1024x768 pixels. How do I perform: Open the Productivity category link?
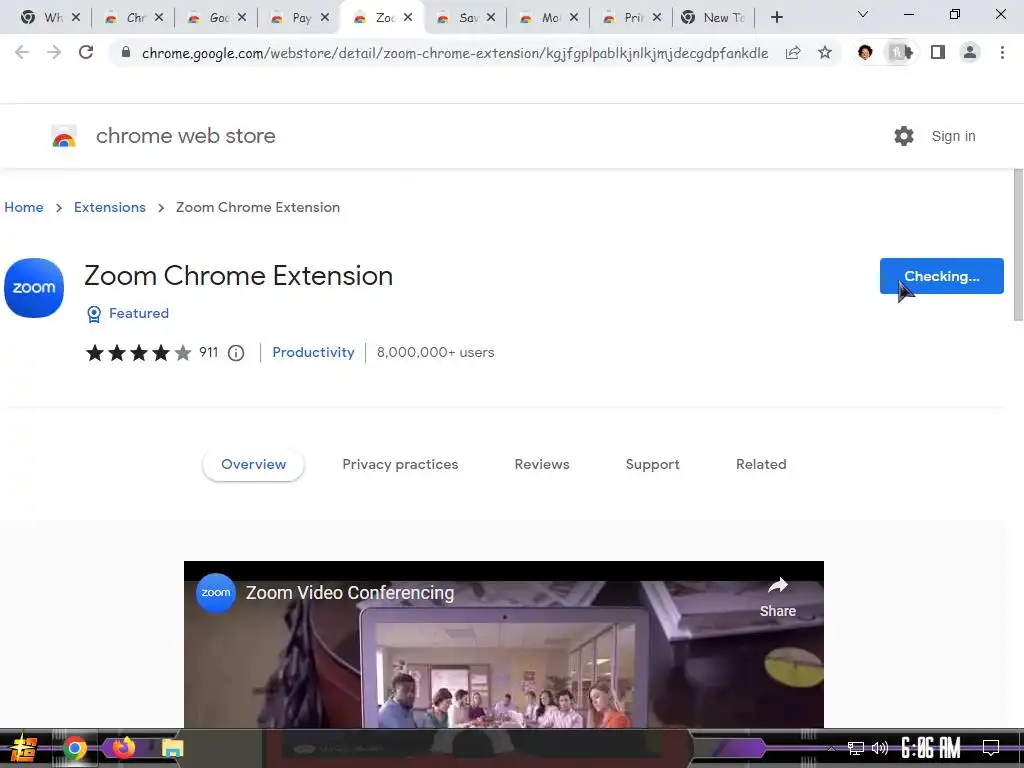coord(313,353)
